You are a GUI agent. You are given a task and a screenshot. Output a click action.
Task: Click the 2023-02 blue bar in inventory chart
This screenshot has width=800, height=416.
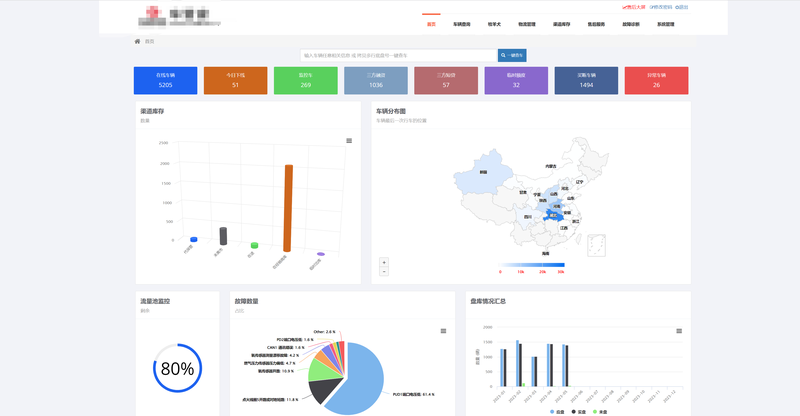[x=517, y=363]
